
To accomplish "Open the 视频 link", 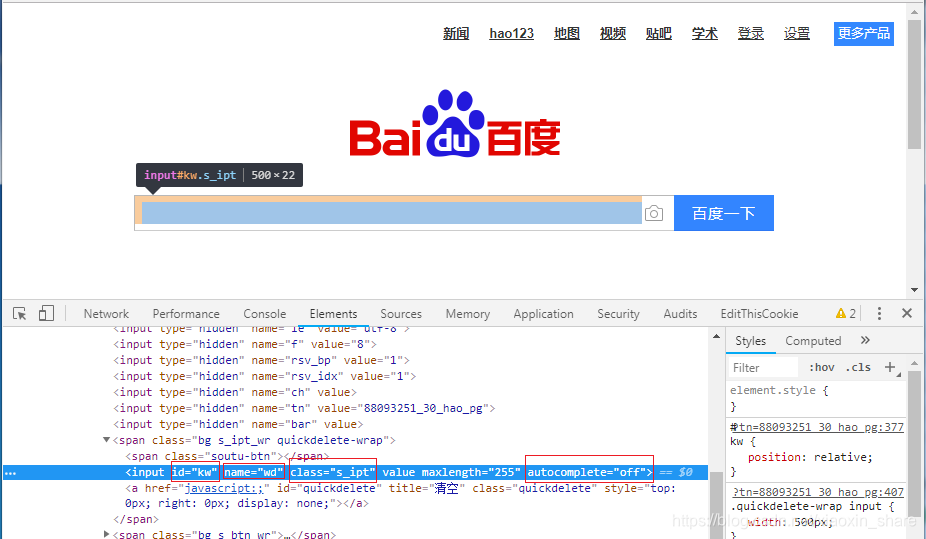I will tap(613, 34).
